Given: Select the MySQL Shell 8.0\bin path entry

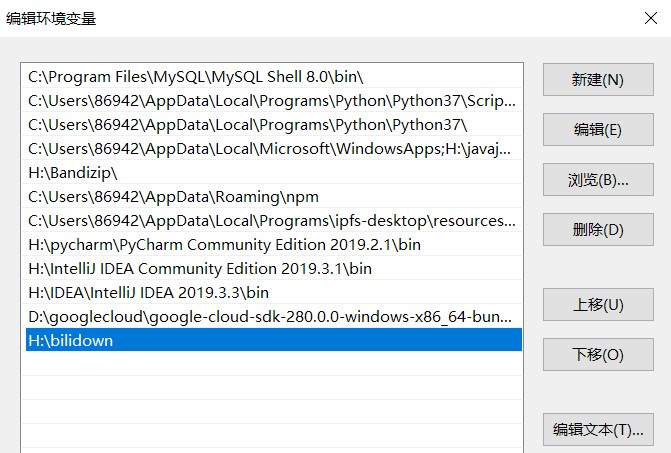Looking at the screenshot, I should pos(274,77).
